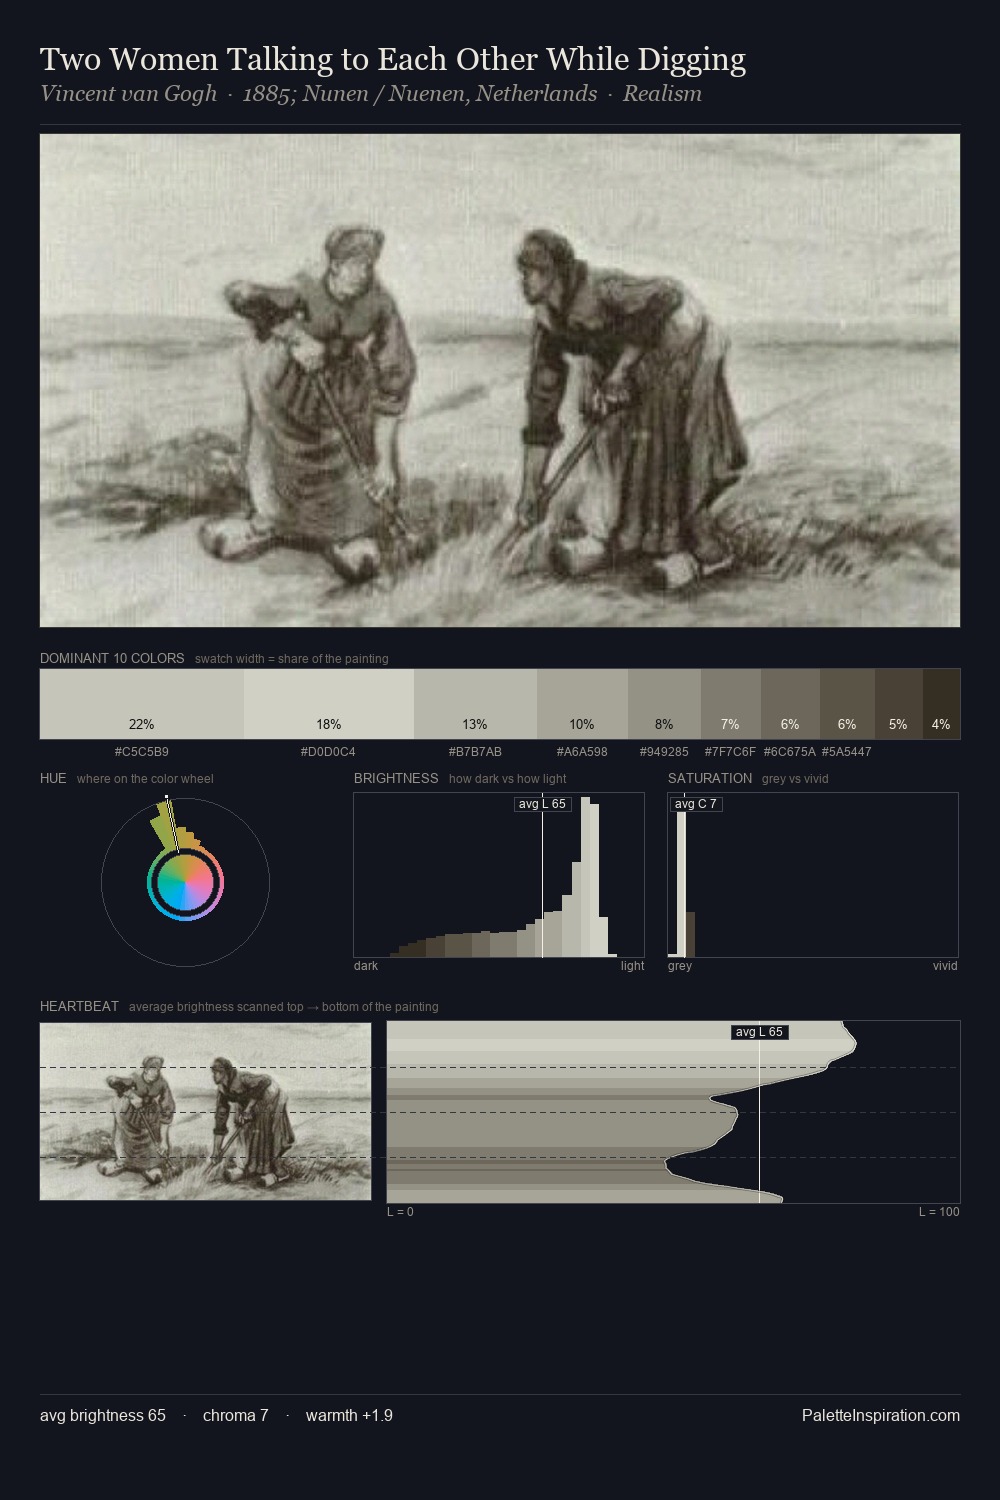Screen dimensions: 1000x1500
Task: Click the hue color wheel
Action: pyautogui.click(x=185, y=882)
